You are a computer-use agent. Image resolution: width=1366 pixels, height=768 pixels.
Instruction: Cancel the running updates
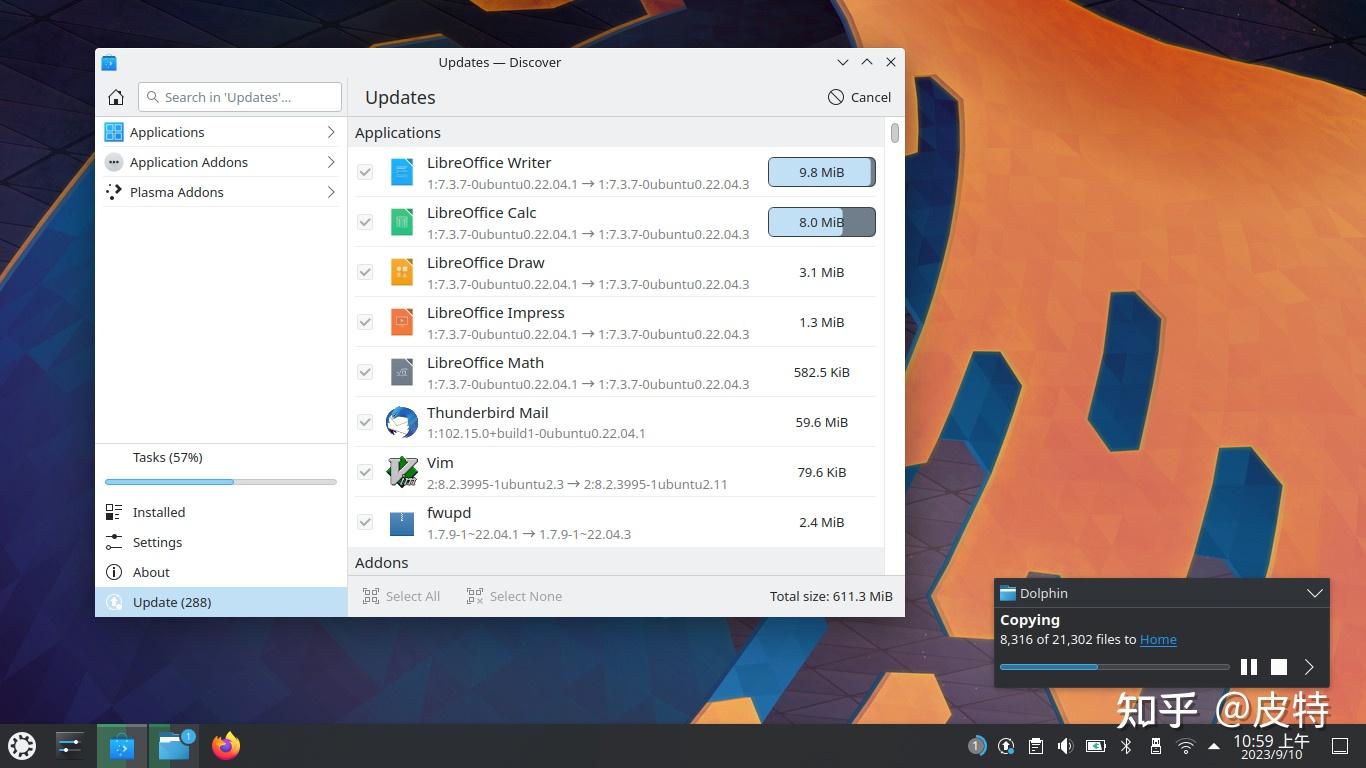pos(859,97)
